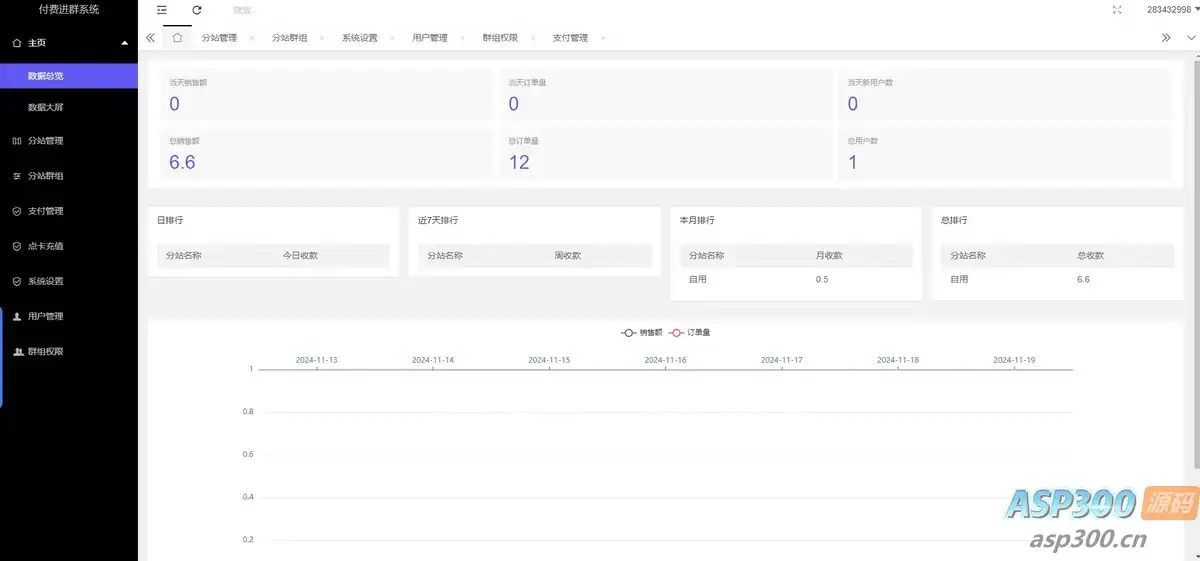
Task: Switch to the 支付管理 tab
Action: coord(570,38)
